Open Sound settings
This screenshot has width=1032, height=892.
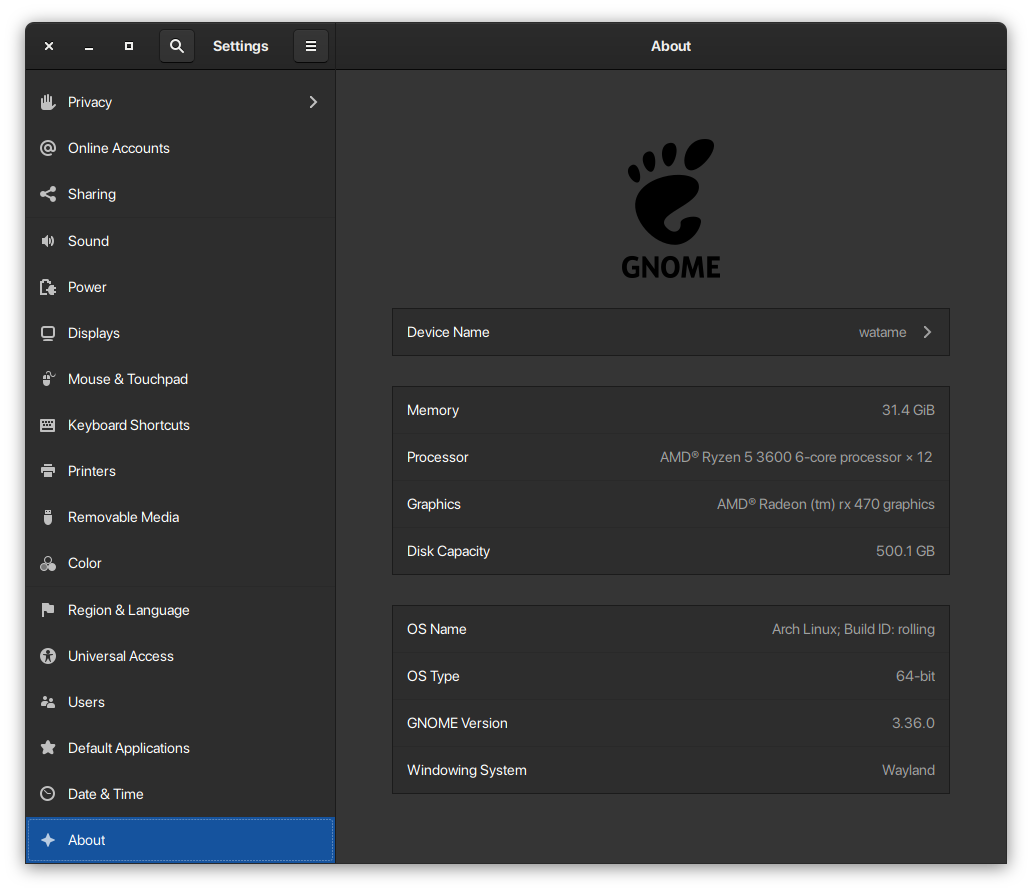180,241
